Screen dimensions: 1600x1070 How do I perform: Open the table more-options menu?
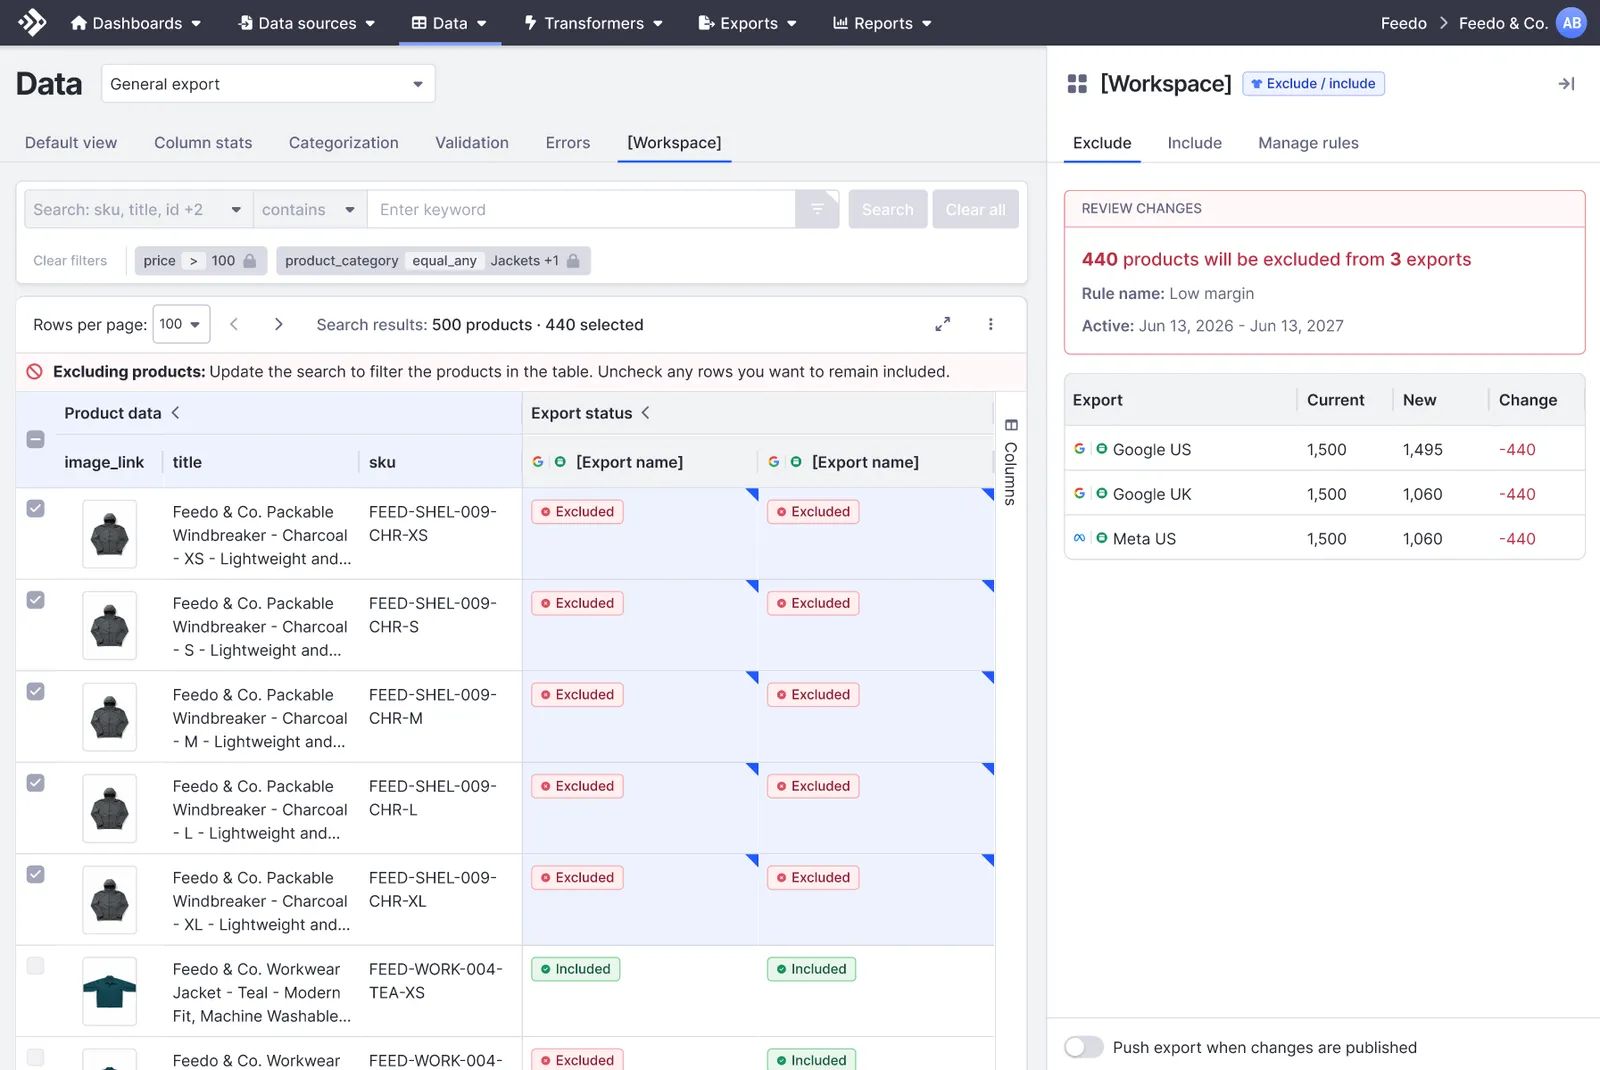tap(990, 324)
